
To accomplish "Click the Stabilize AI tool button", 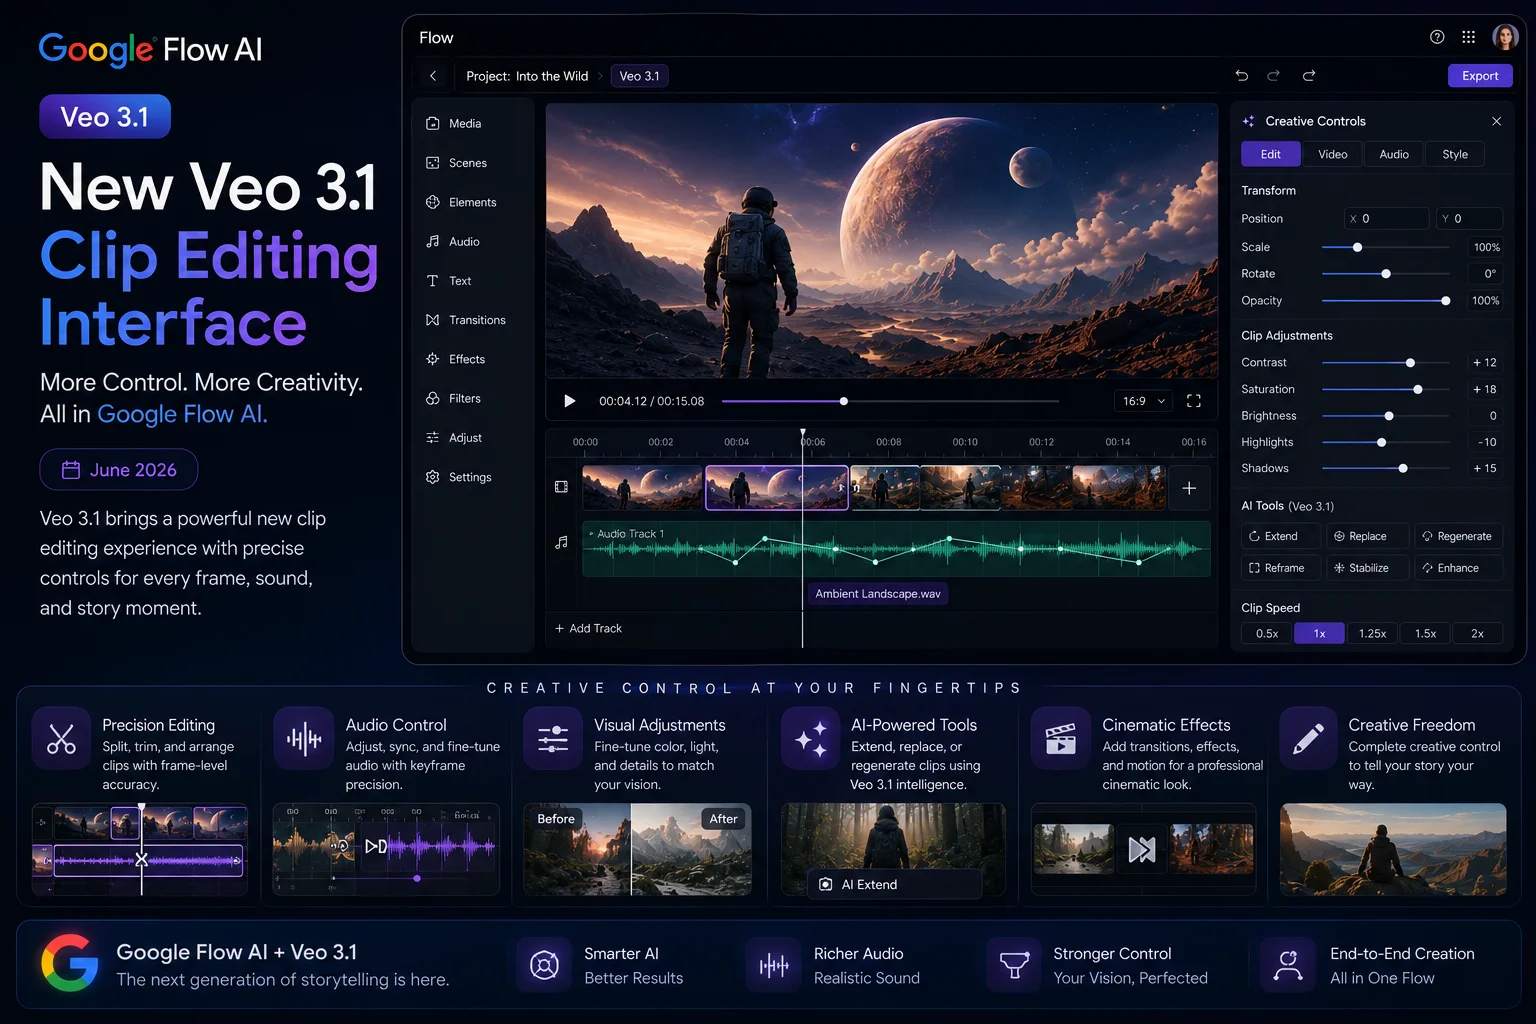I will pos(1367,568).
